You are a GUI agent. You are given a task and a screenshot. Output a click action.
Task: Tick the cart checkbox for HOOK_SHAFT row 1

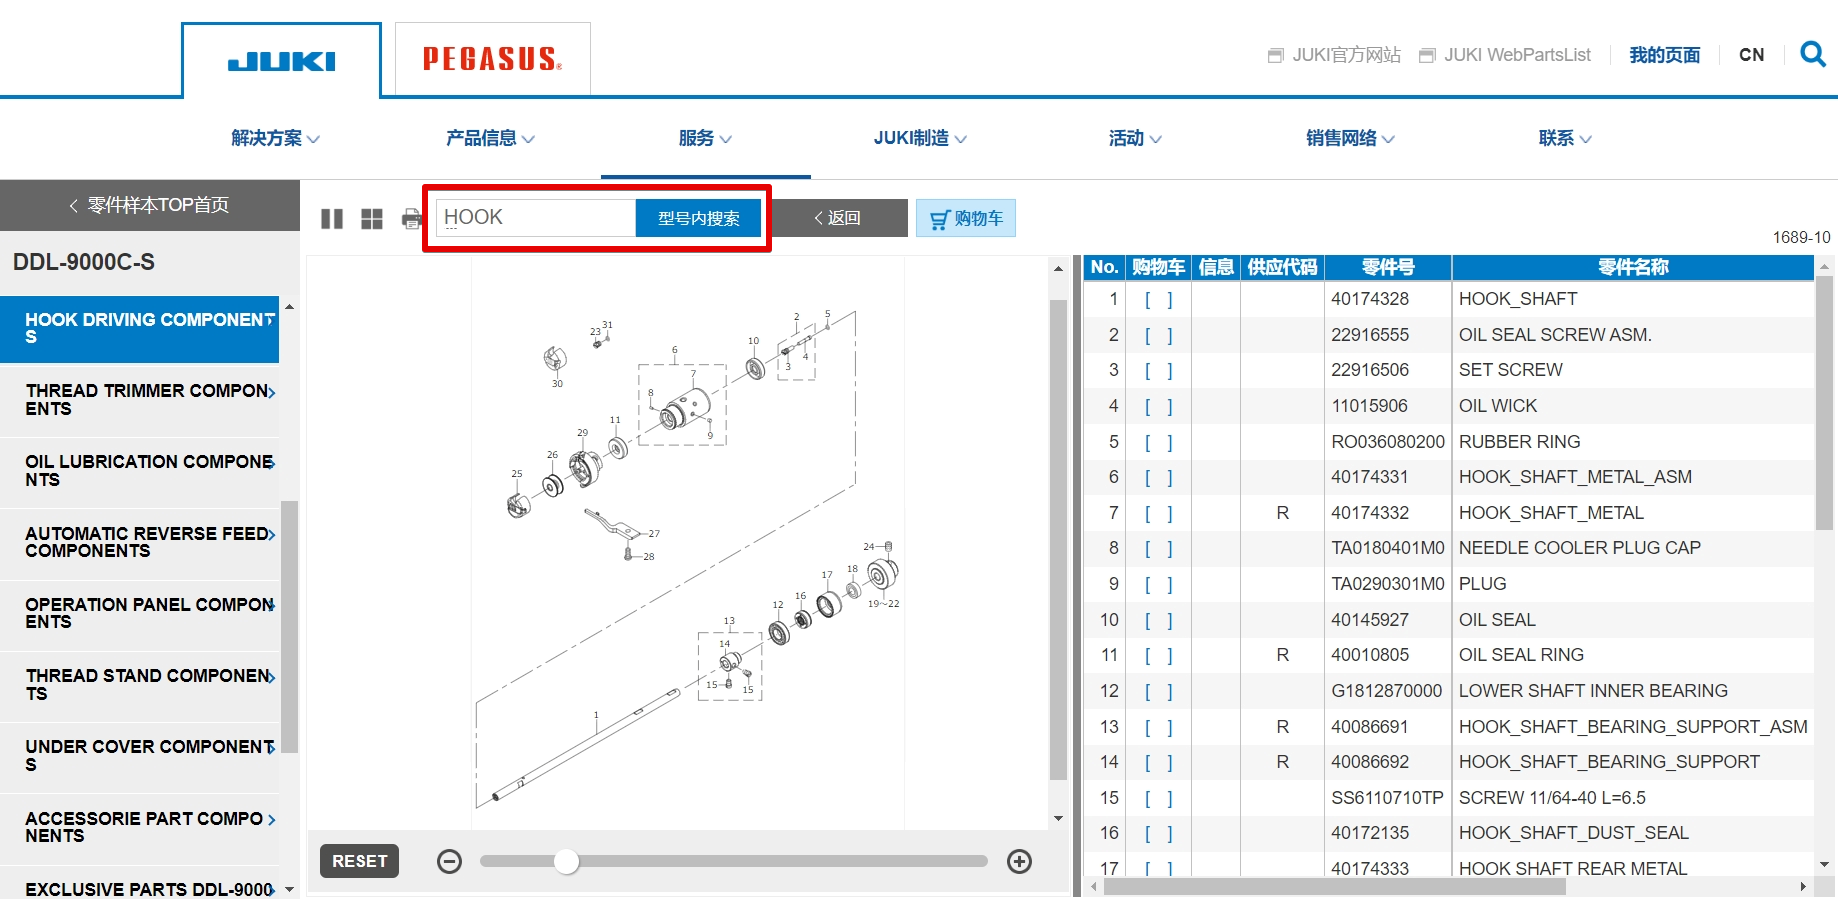(1158, 299)
